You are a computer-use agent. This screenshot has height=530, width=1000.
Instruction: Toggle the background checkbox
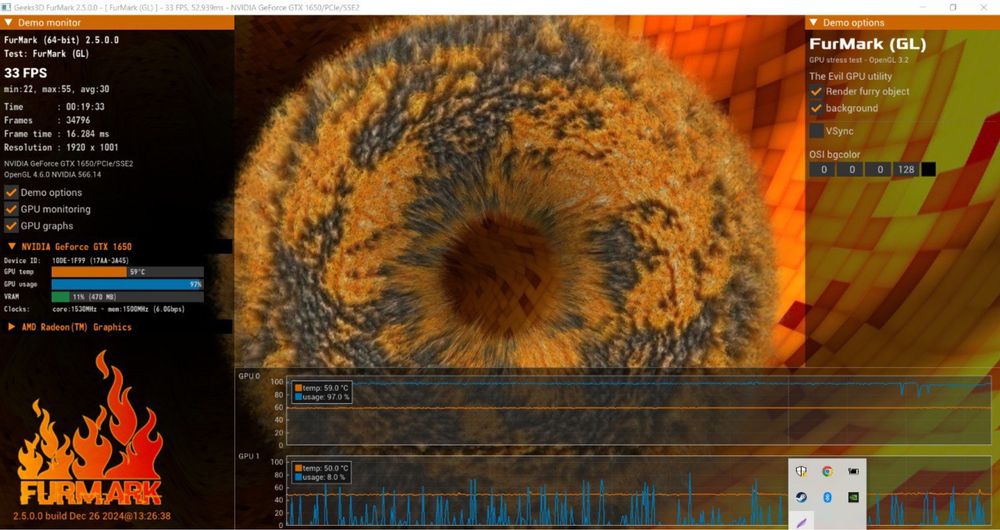[x=816, y=108]
